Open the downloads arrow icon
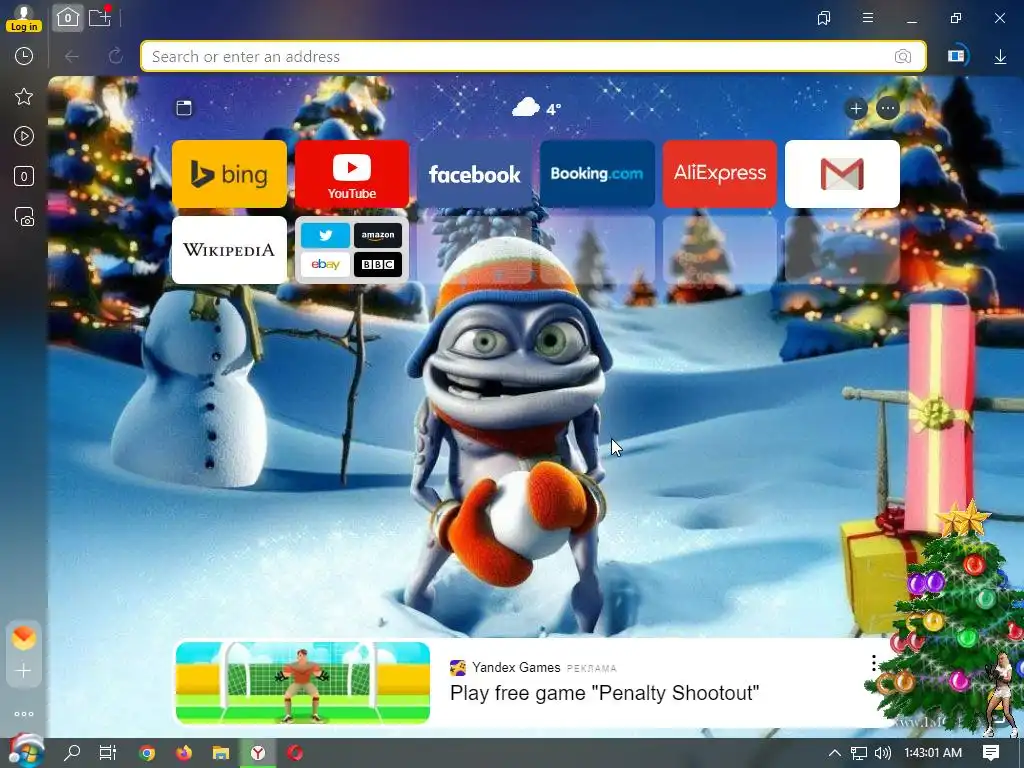 (x=1000, y=57)
